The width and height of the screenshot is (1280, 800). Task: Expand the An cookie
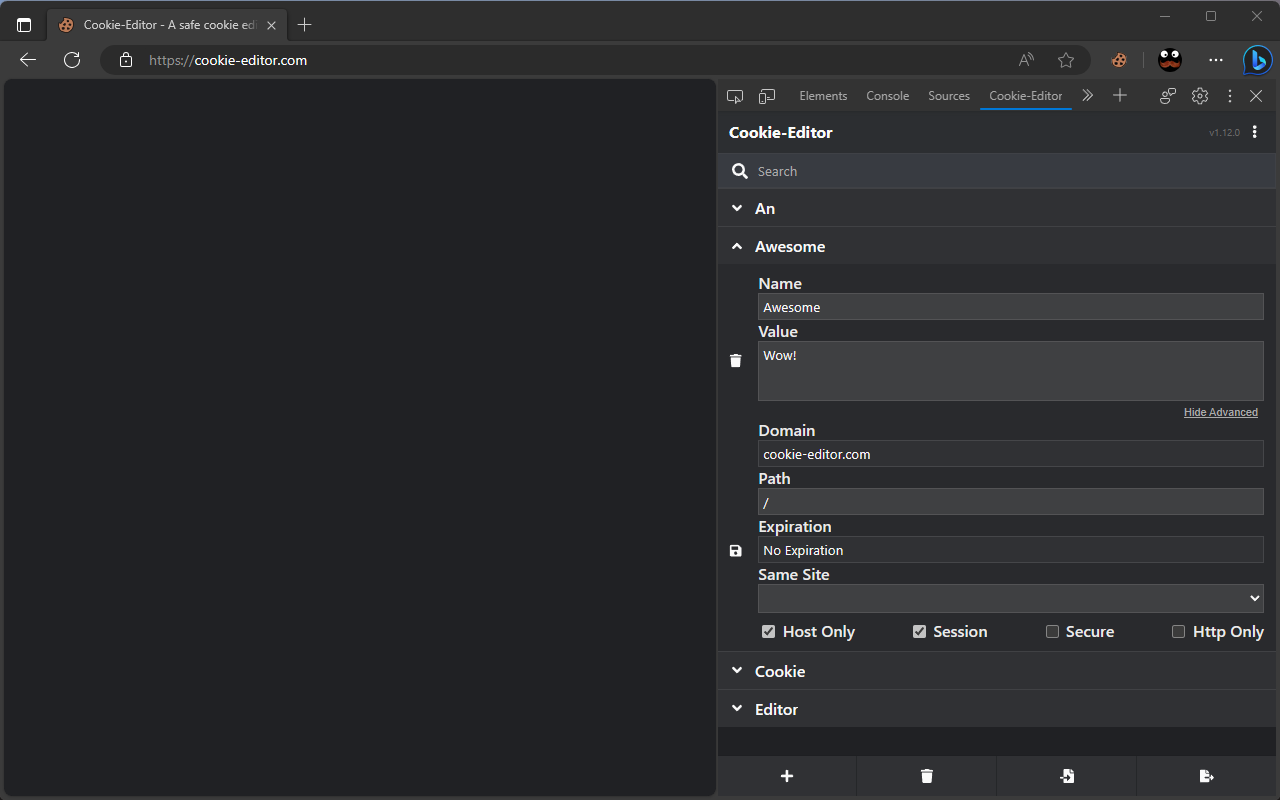(x=997, y=208)
